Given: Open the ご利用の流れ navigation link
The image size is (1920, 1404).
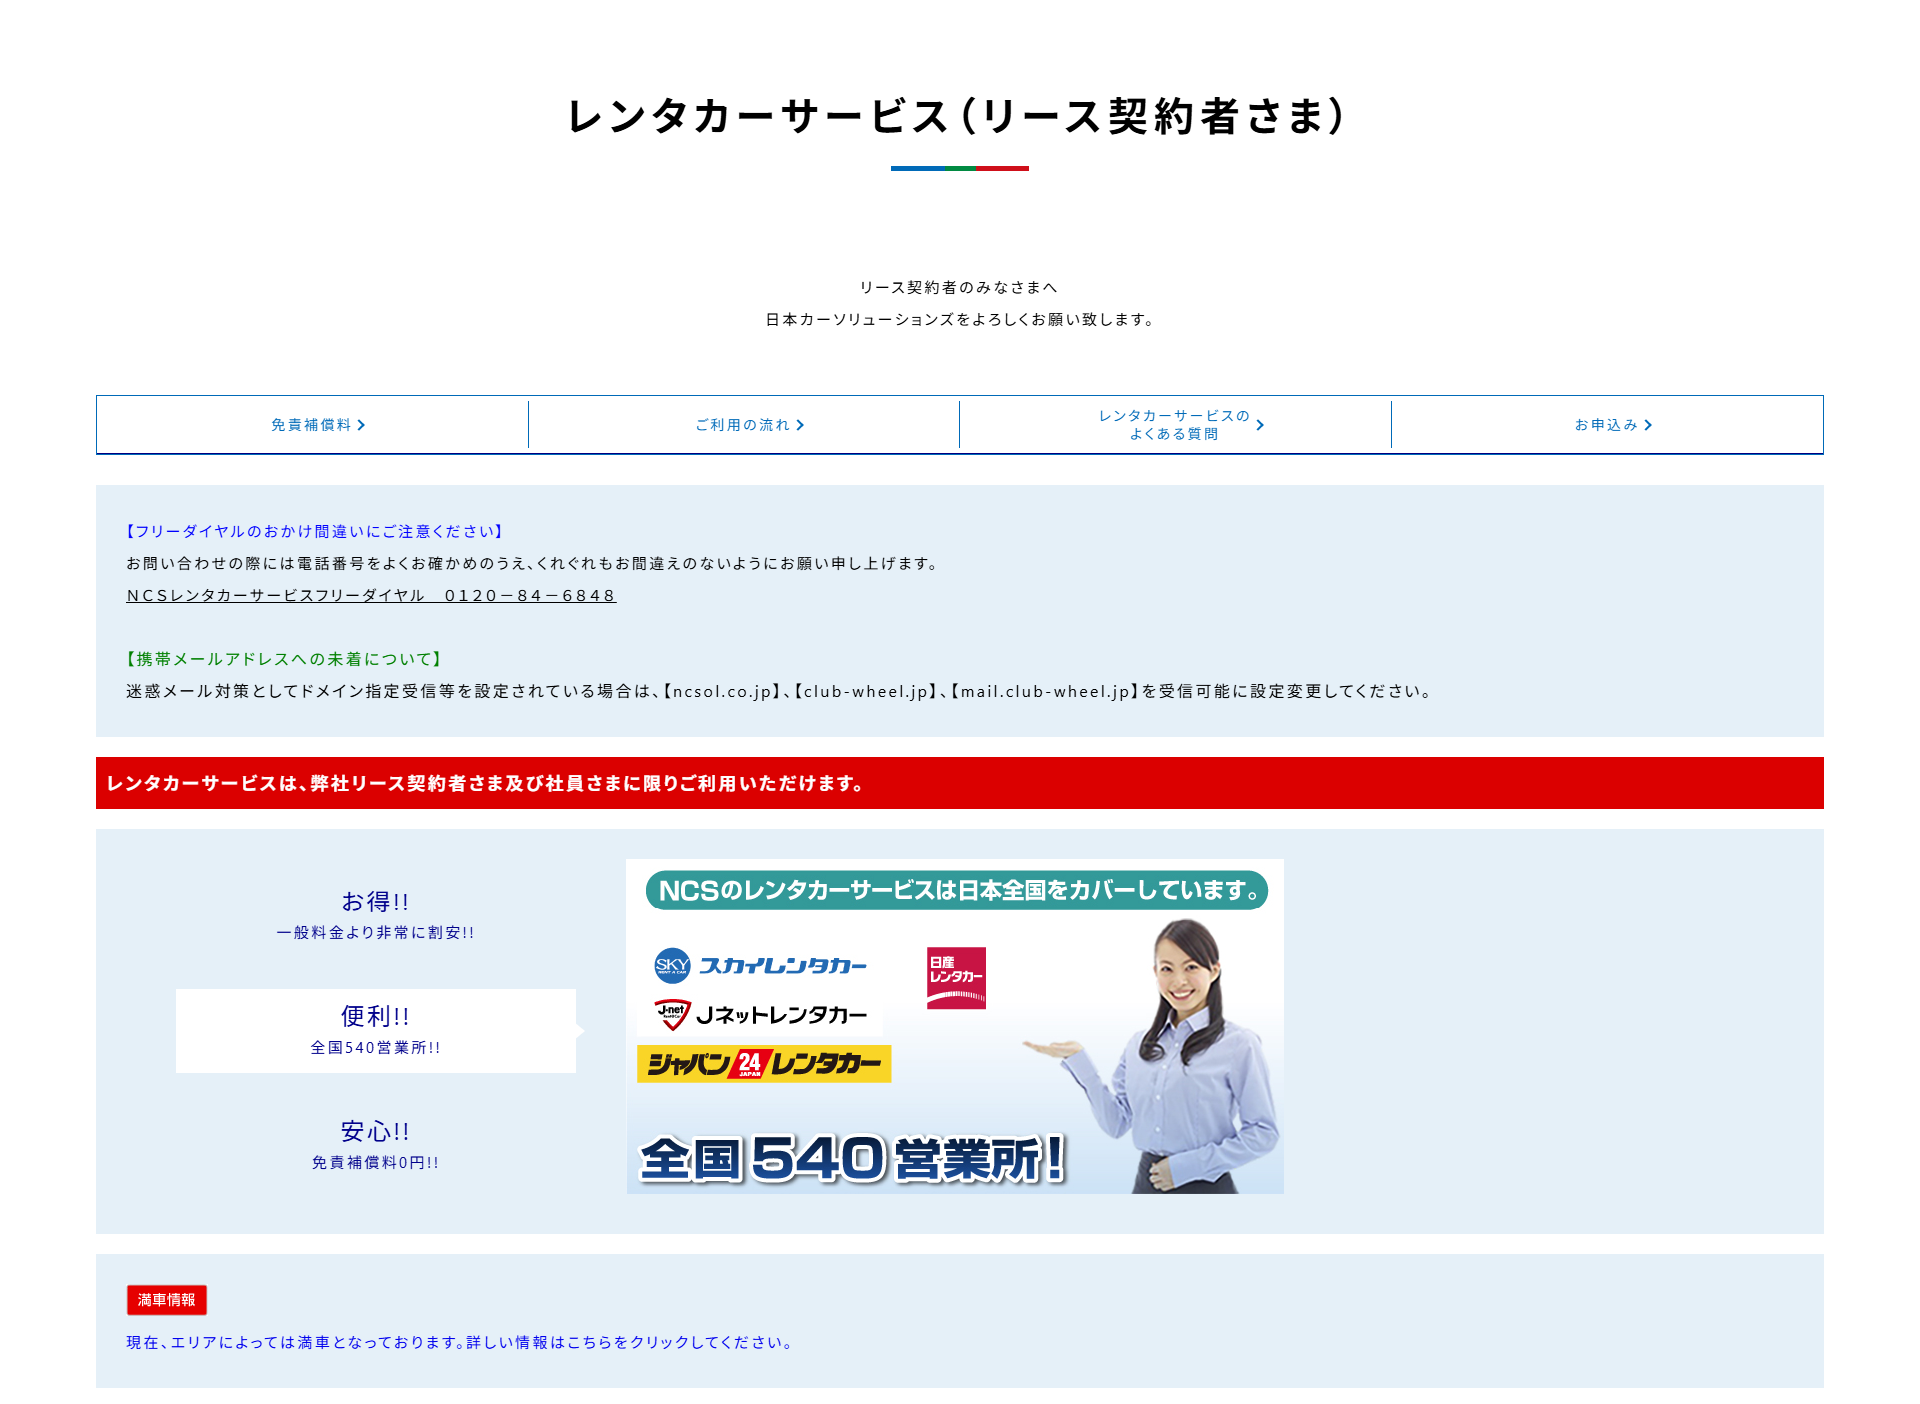Looking at the screenshot, I should coord(744,425).
